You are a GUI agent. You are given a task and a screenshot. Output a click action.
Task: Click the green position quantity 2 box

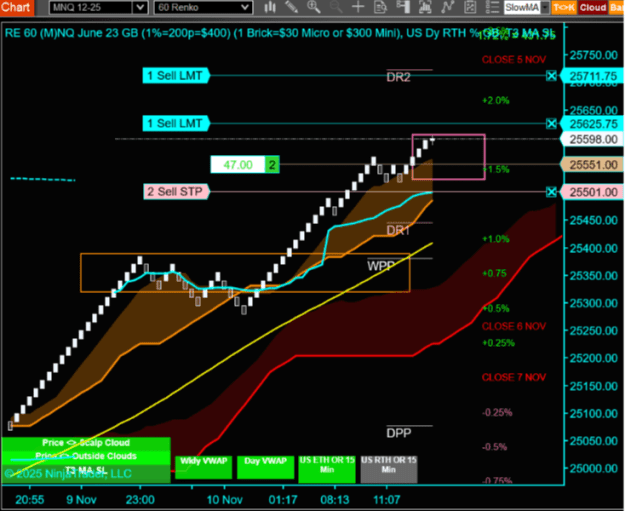(x=272, y=165)
